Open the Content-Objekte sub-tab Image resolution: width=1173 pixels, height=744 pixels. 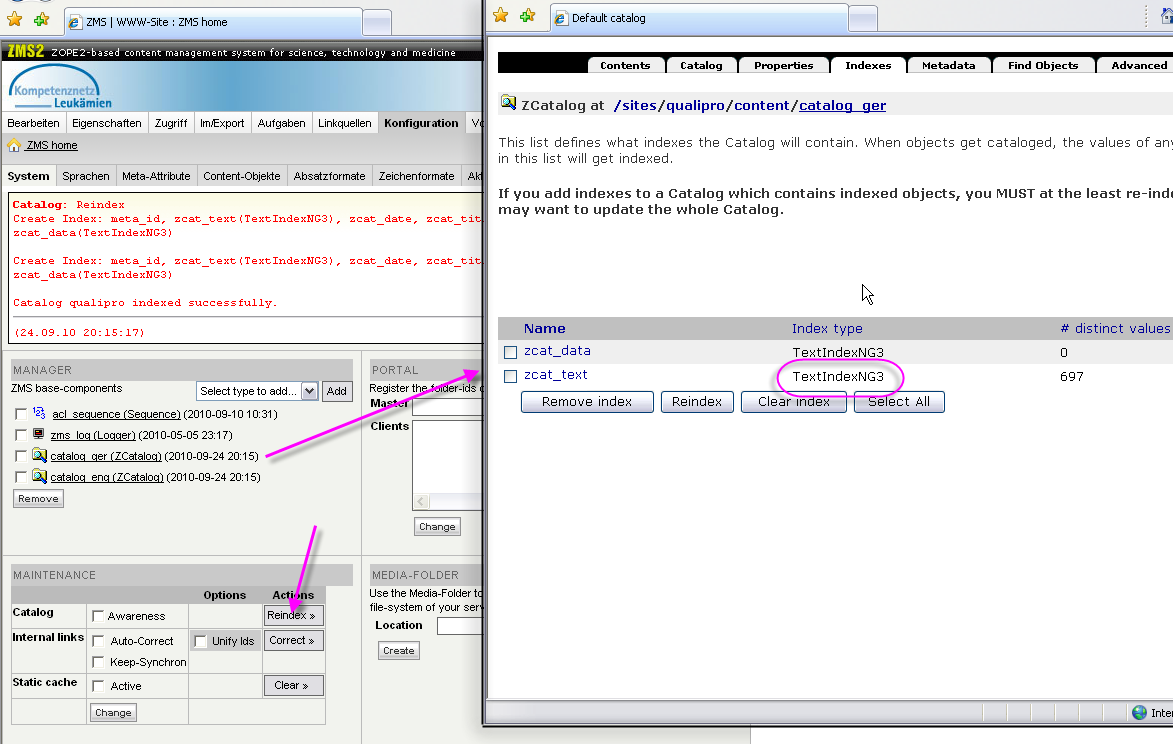242,176
